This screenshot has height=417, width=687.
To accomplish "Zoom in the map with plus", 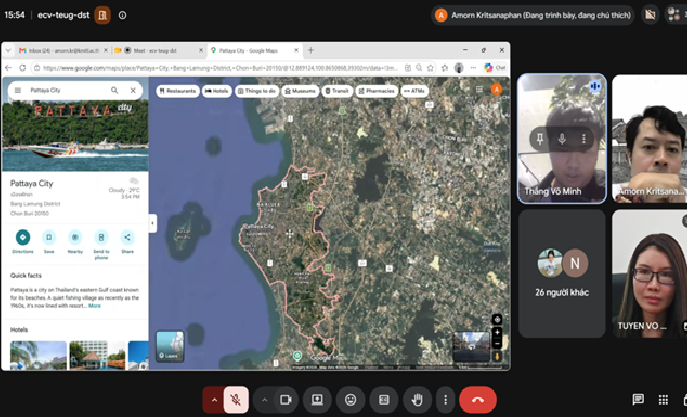I will 497,333.
